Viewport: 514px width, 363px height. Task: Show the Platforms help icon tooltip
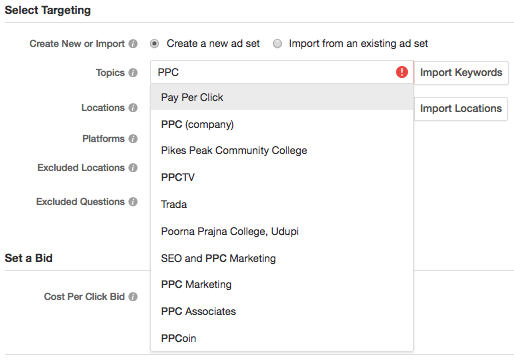[133, 139]
